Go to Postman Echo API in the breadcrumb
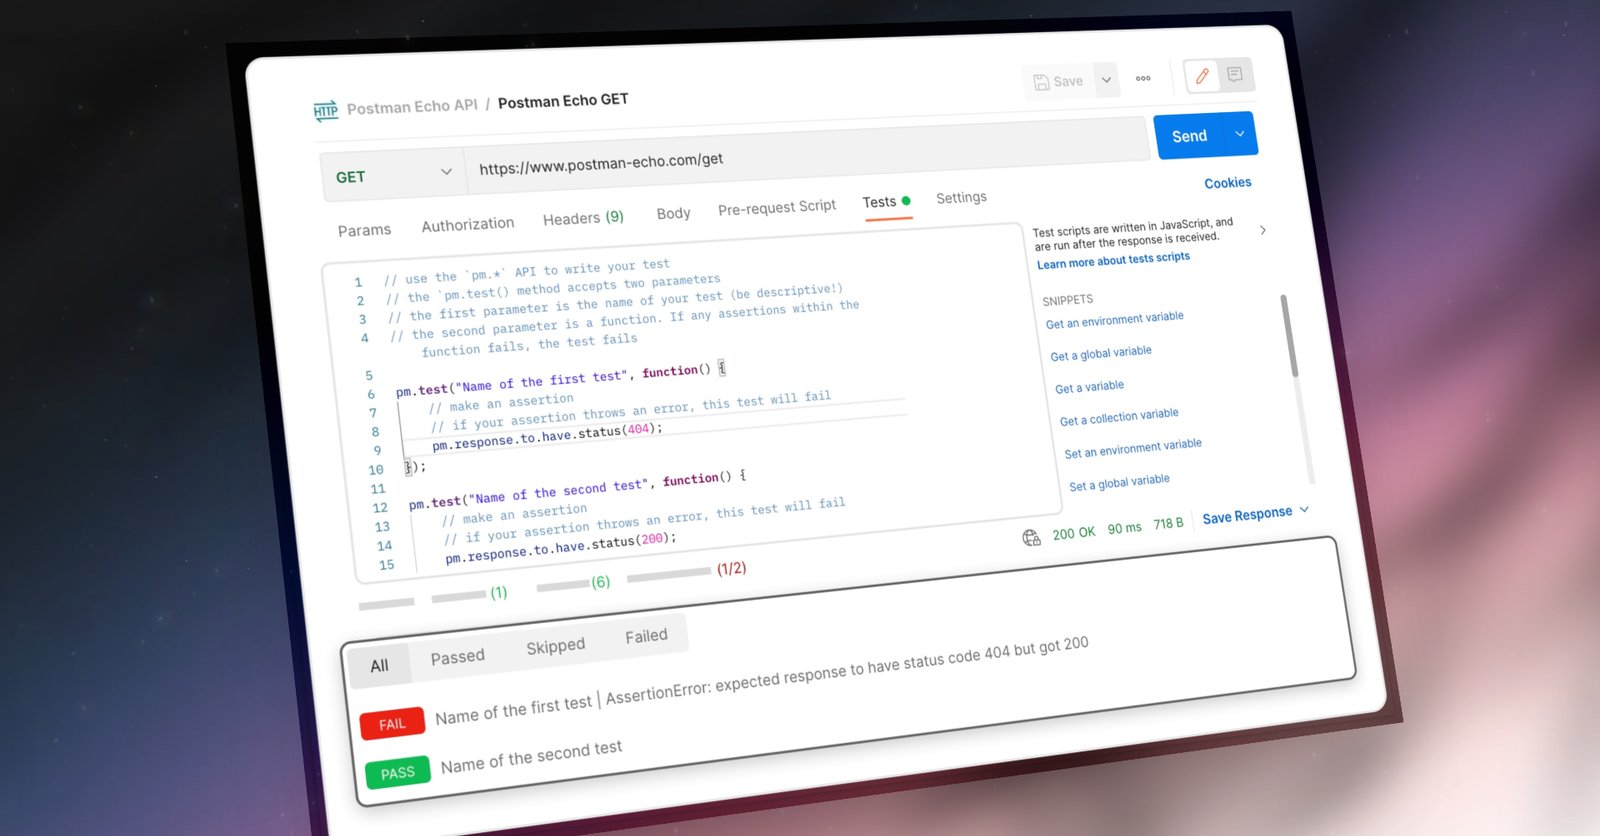The image size is (1600, 836). click(x=412, y=106)
